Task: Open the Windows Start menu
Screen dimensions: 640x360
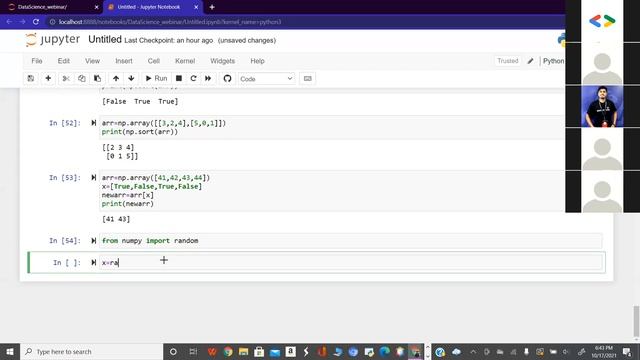Action: click(10, 351)
